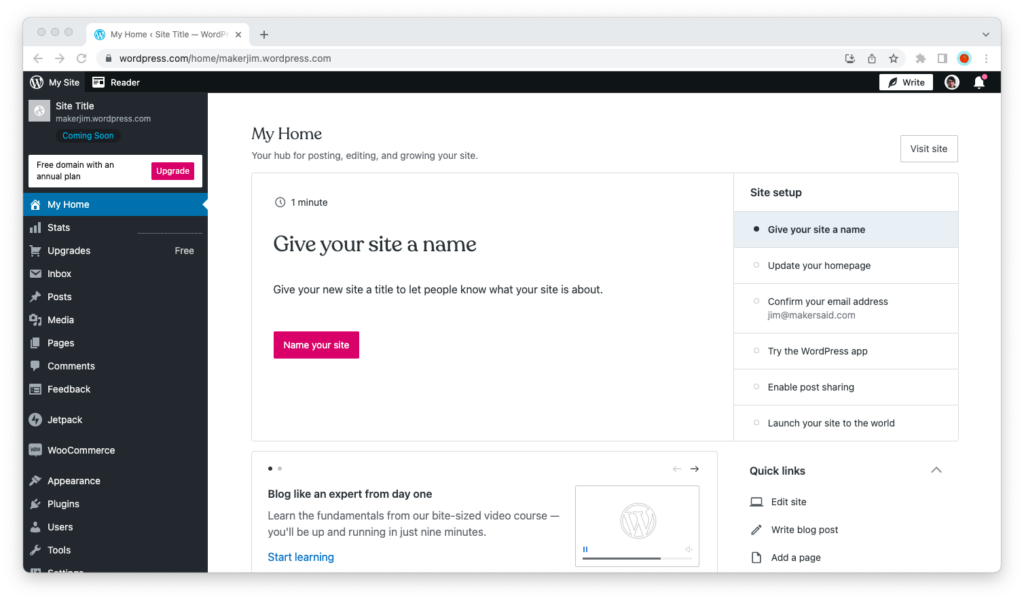Open the browser extensions puzzle icon

pyautogui.click(x=920, y=58)
